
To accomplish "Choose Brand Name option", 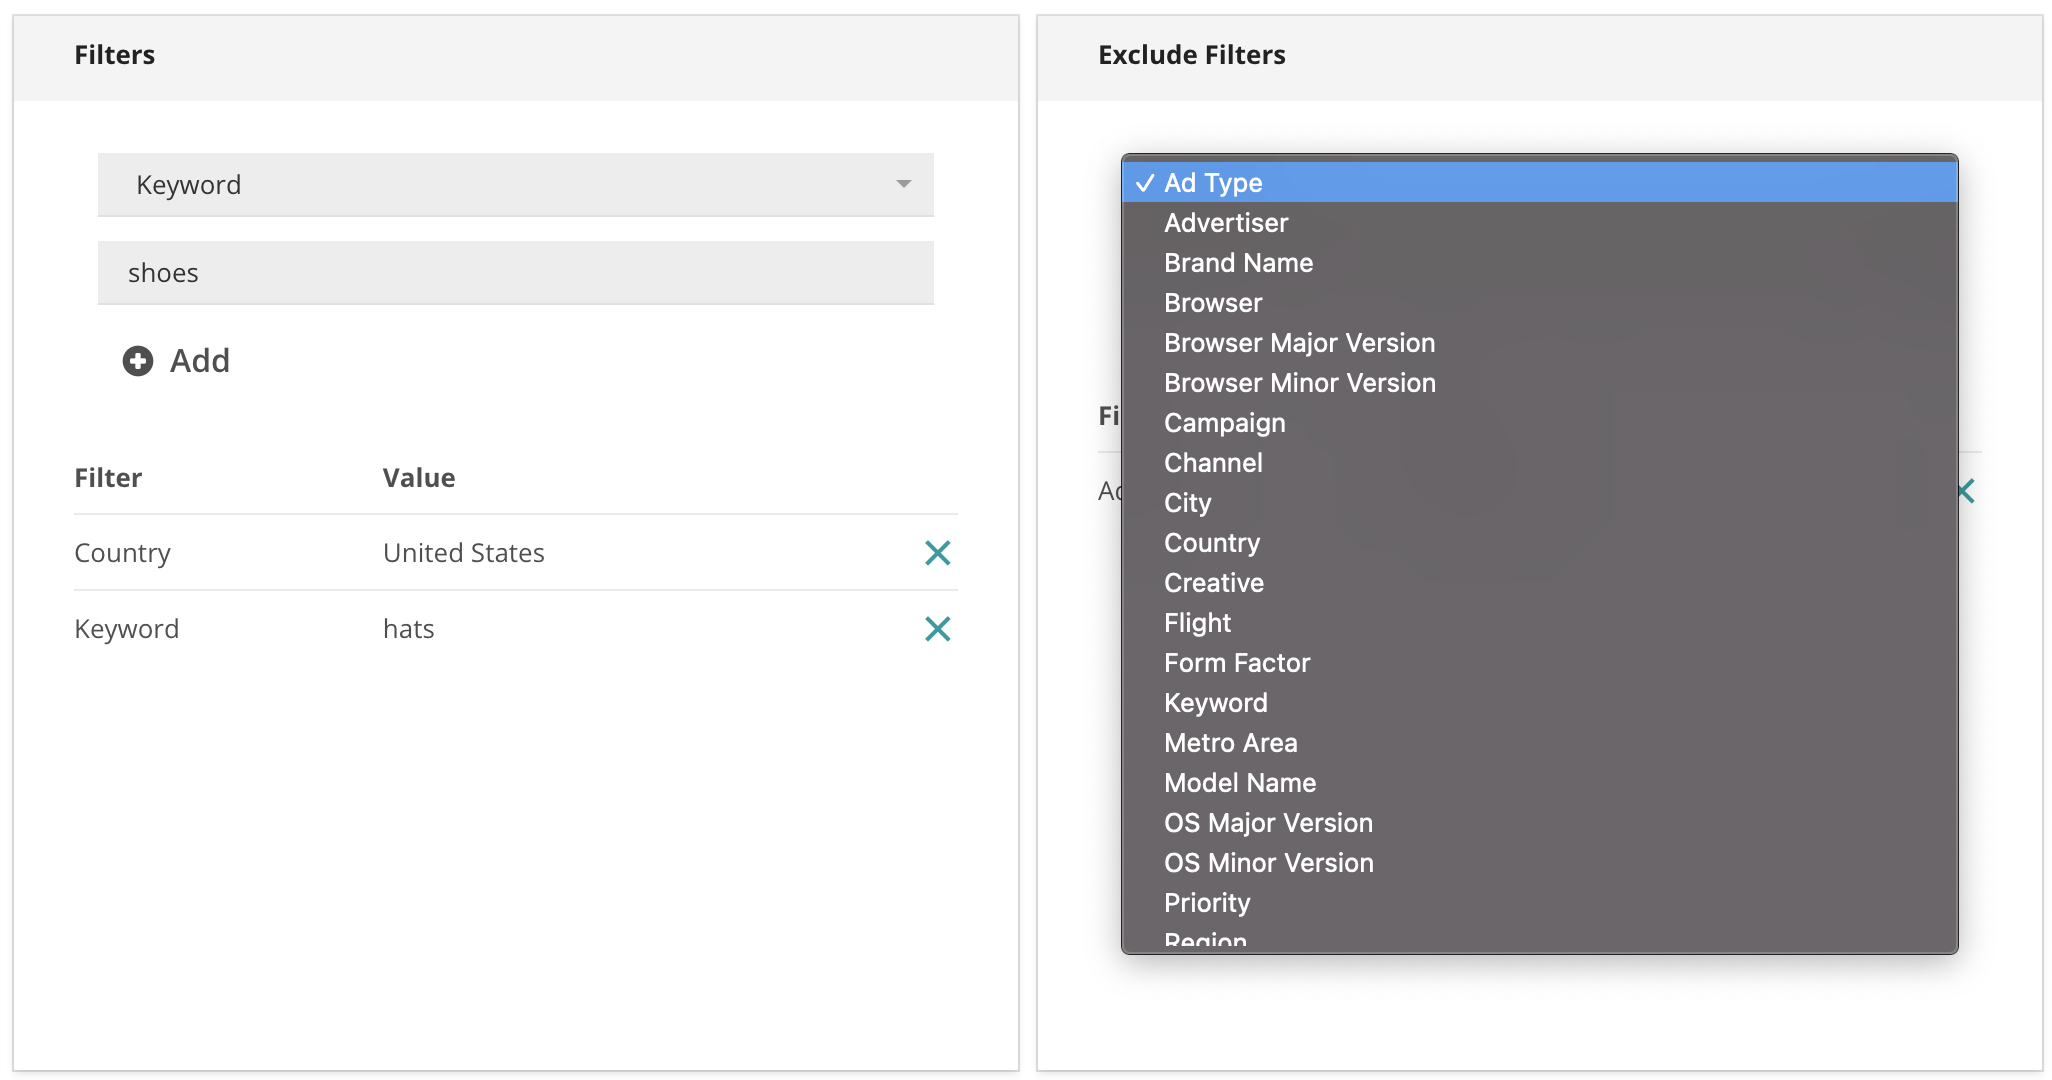I will point(1238,263).
